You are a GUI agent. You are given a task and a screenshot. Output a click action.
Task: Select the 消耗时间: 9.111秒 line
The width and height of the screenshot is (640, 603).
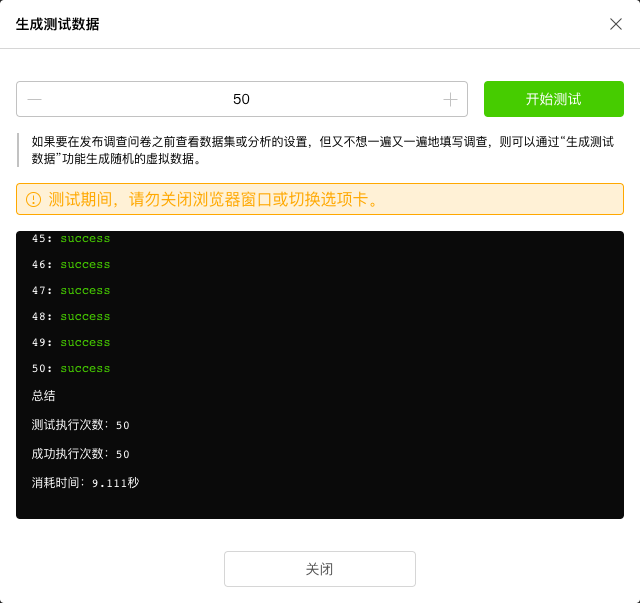pyautogui.click(x=85, y=483)
